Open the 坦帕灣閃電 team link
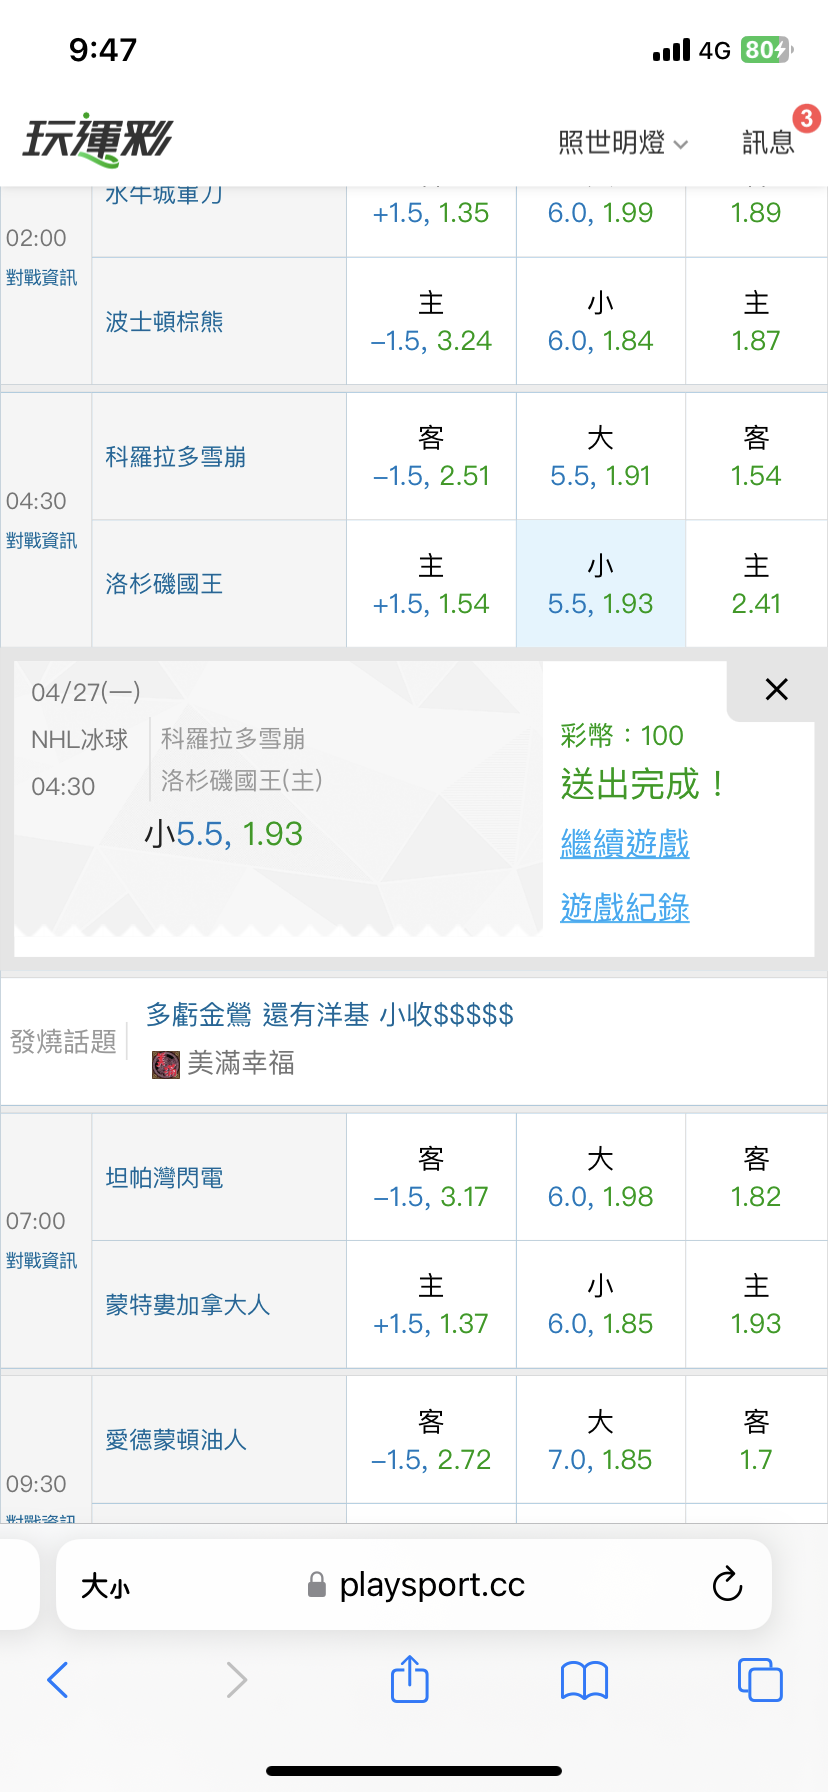 point(164,1178)
